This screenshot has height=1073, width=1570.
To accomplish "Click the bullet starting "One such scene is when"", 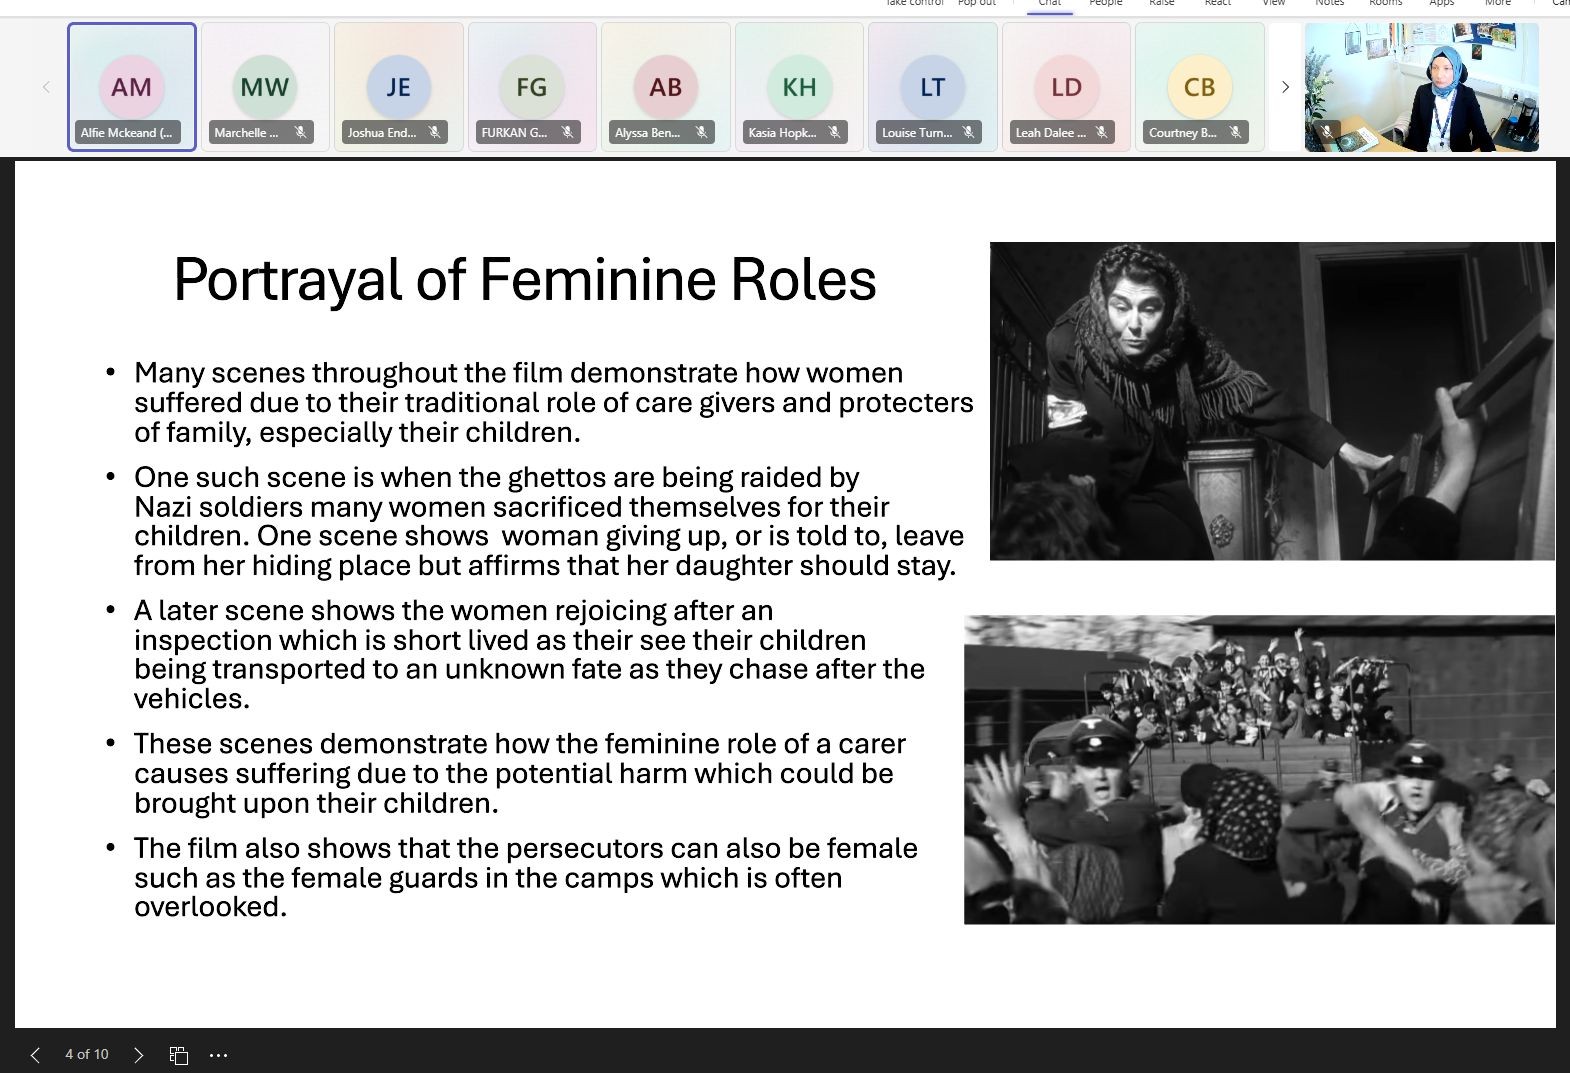I will click(549, 521).
